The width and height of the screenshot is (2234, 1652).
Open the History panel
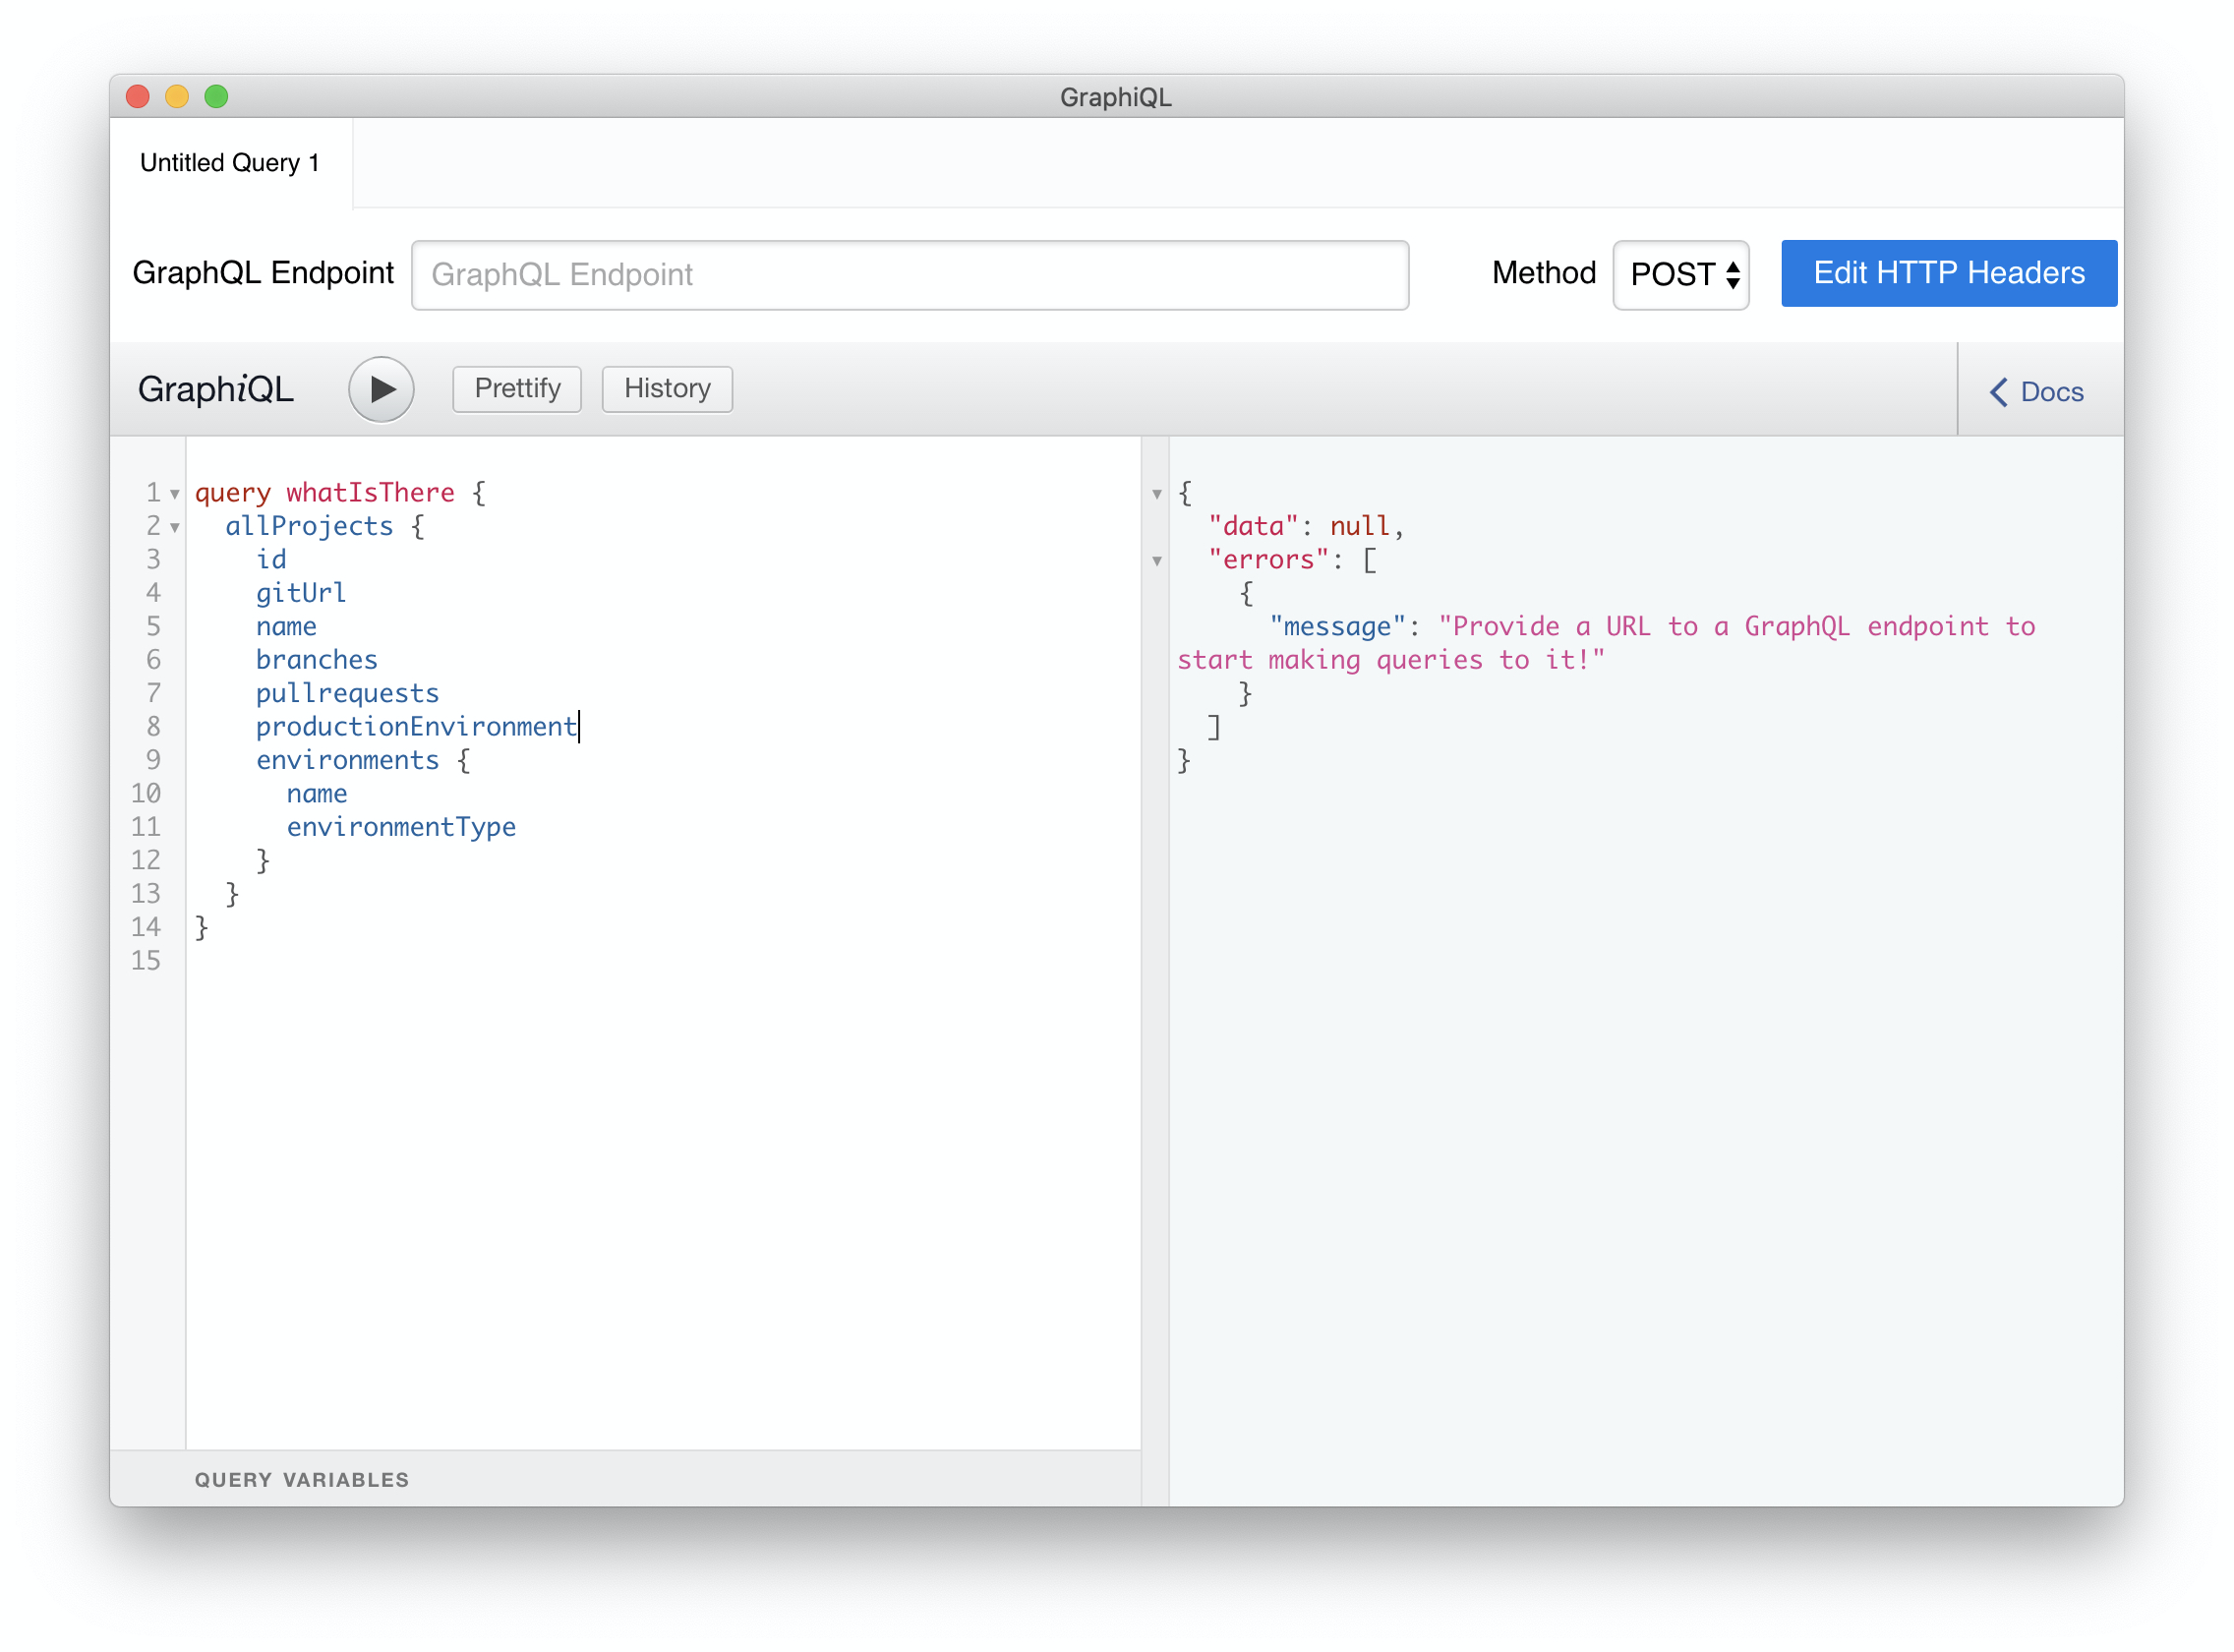[x=667, y=388]
